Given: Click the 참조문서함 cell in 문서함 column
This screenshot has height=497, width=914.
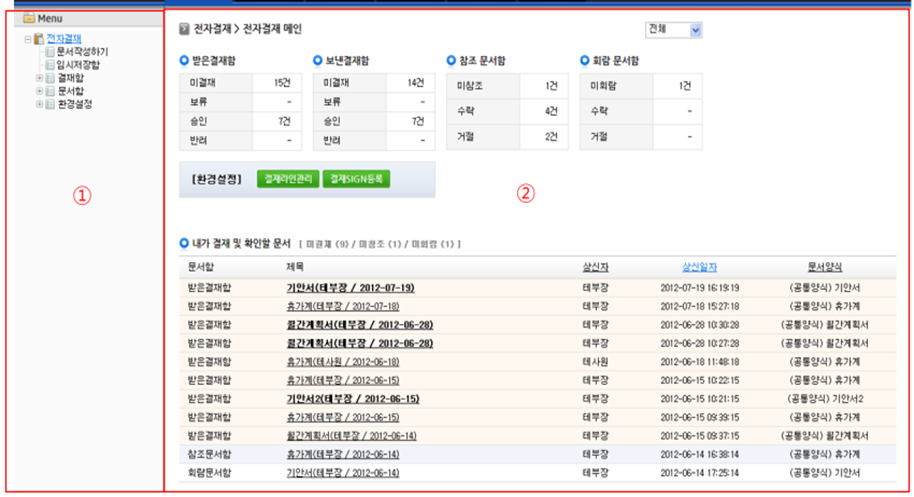Looking at the screenshot, I should pyautogui.click(x=209, y=454).
